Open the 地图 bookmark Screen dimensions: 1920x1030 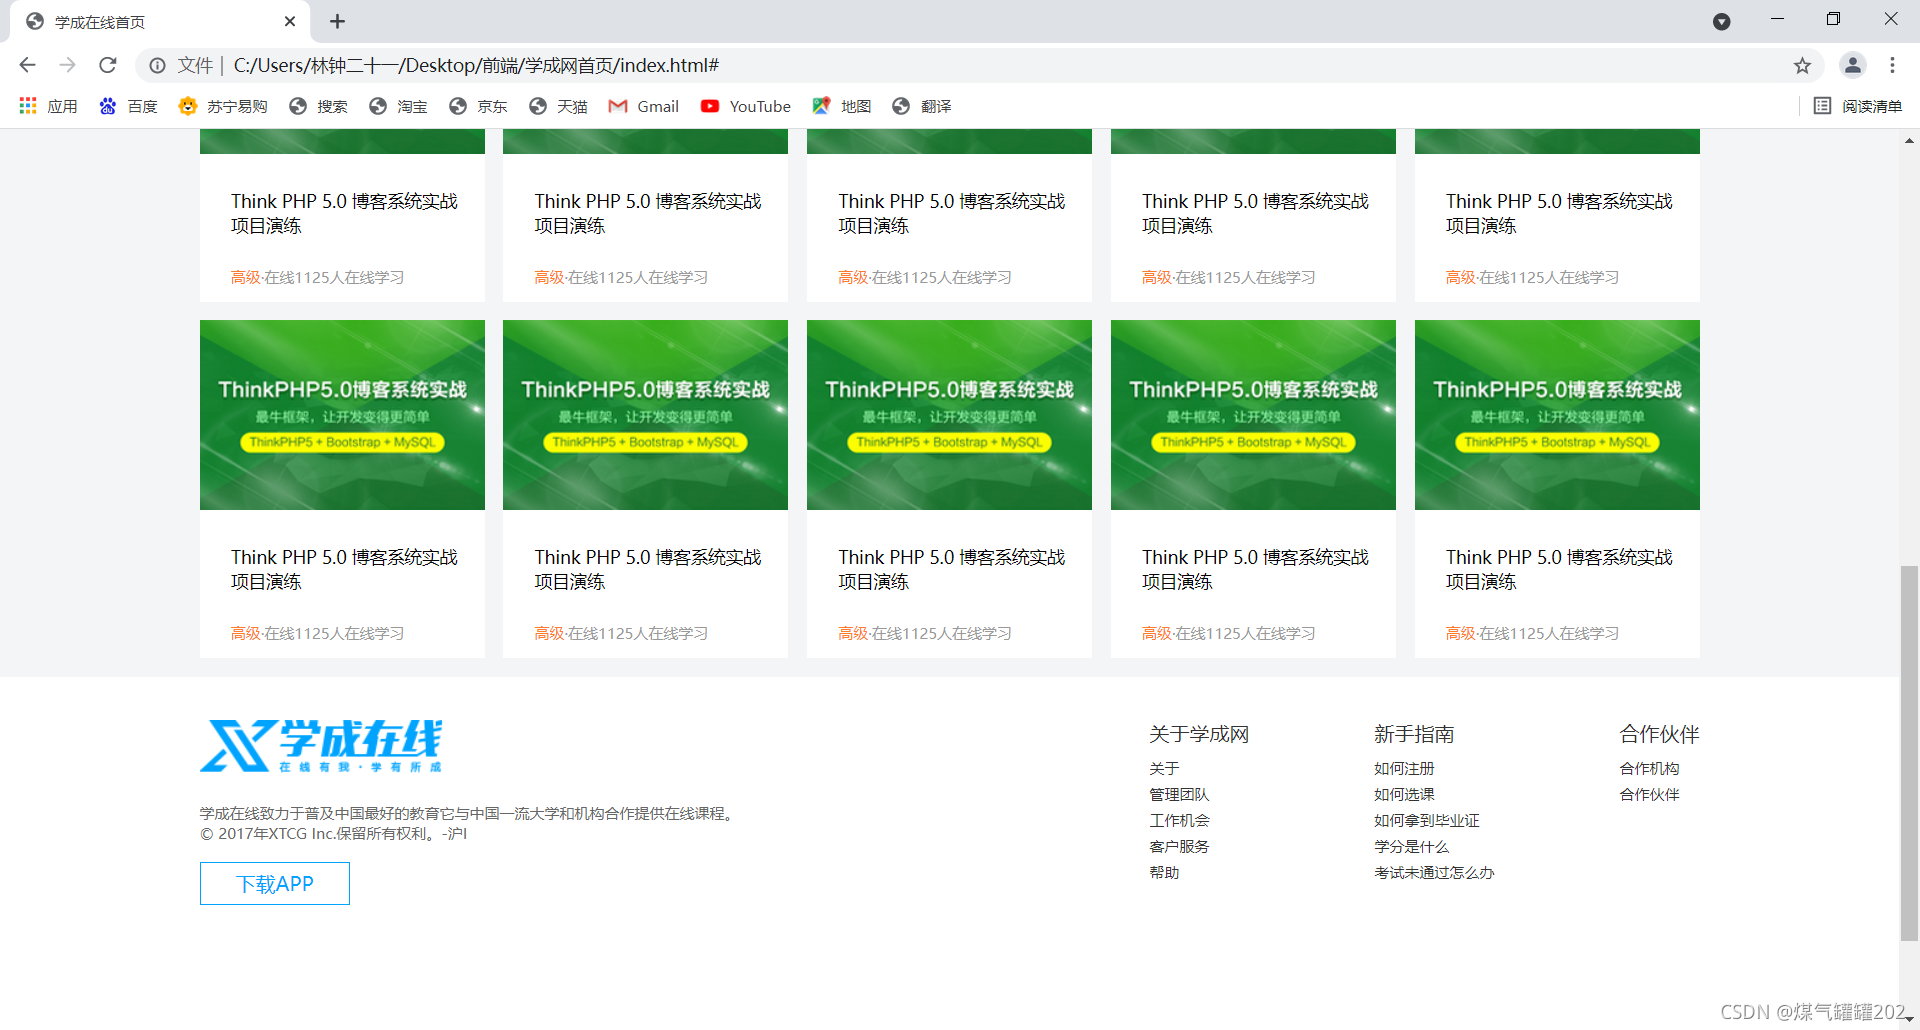tap(841, 106)
